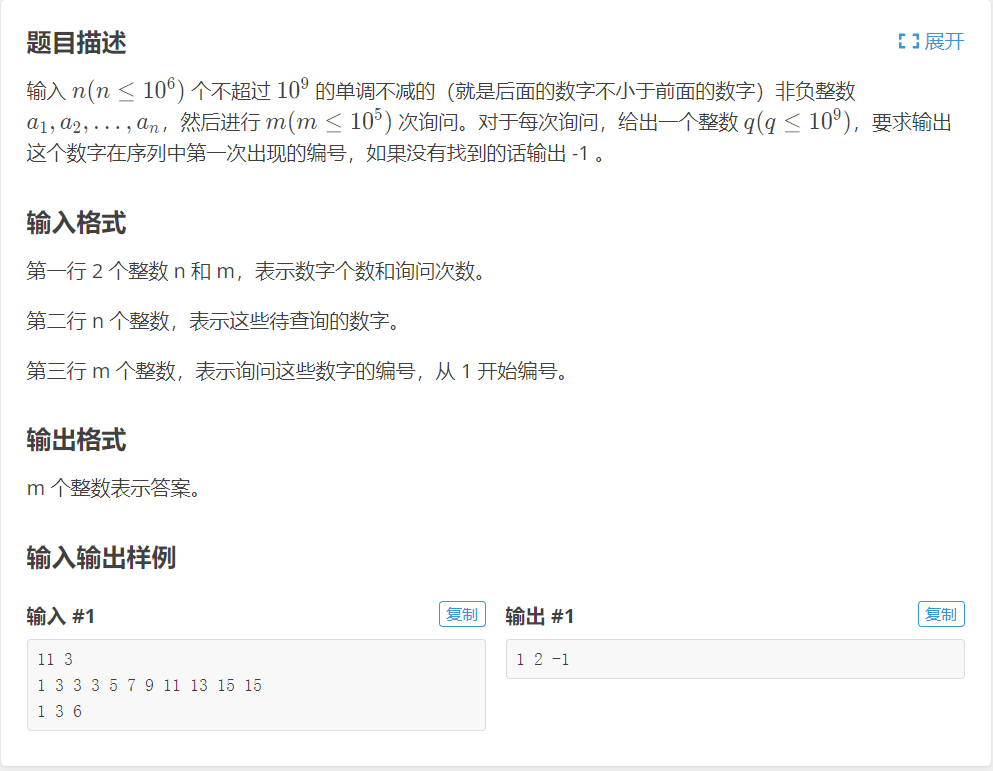Click the paragraph starting with 第二行 n 个整数
993x771 pixels.
click(x=215, y=321)
